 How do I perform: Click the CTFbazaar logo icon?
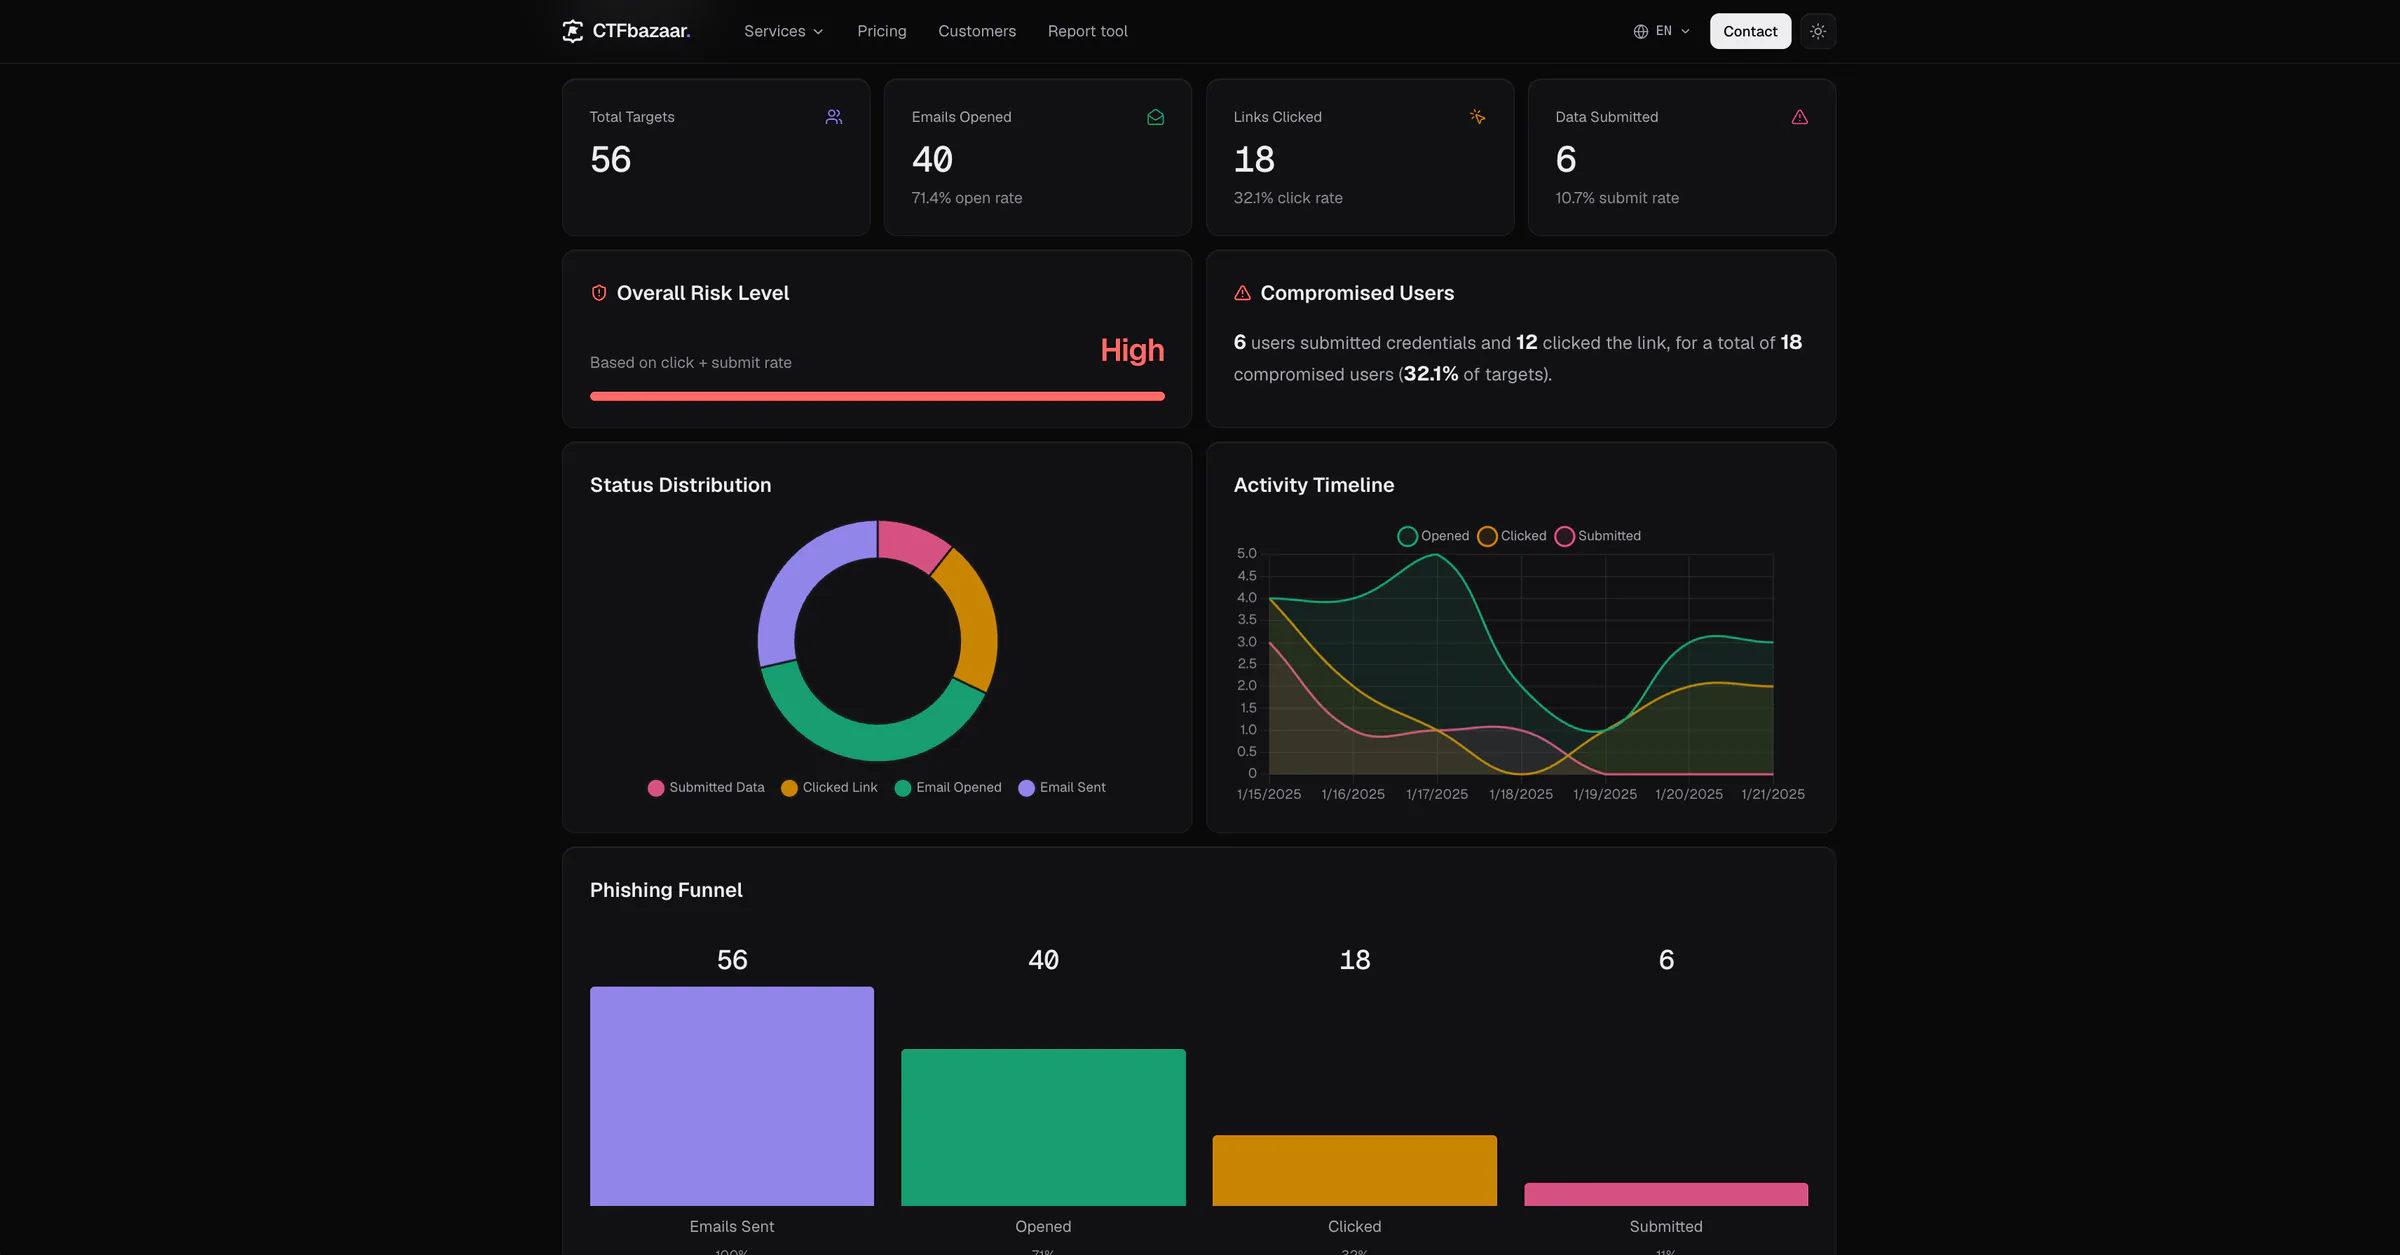point(572,31)
